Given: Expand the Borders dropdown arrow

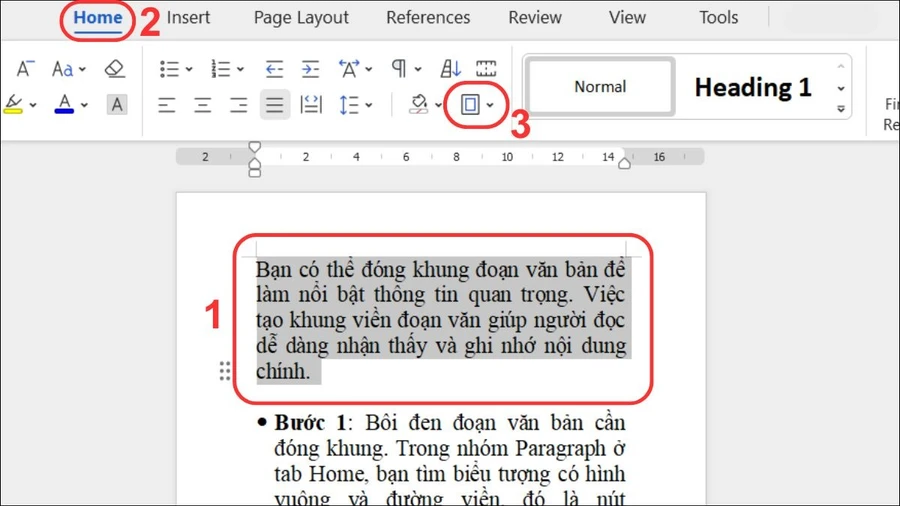Looking at the screenshot, I should (490, 105).
